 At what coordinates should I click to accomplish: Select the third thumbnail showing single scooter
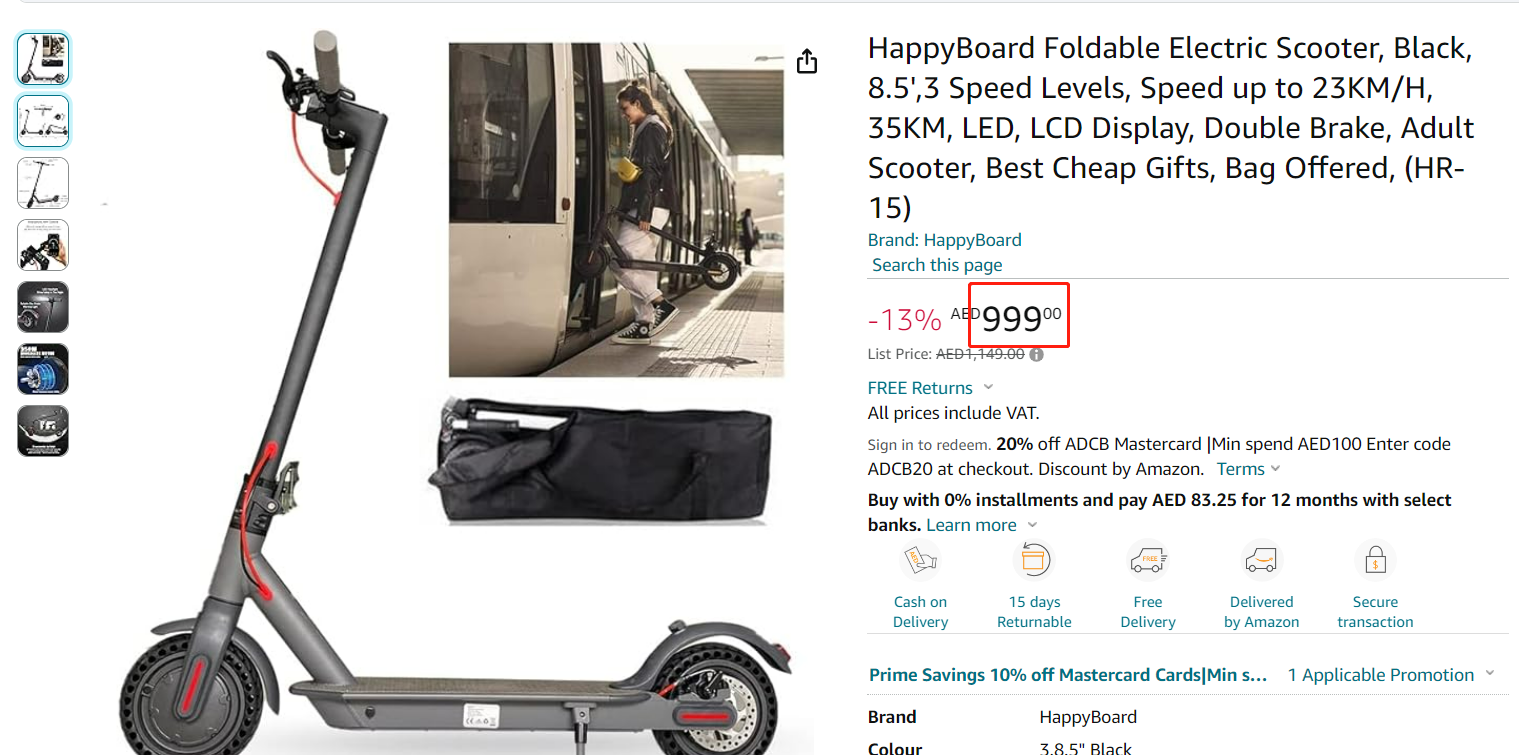(43, 183)
